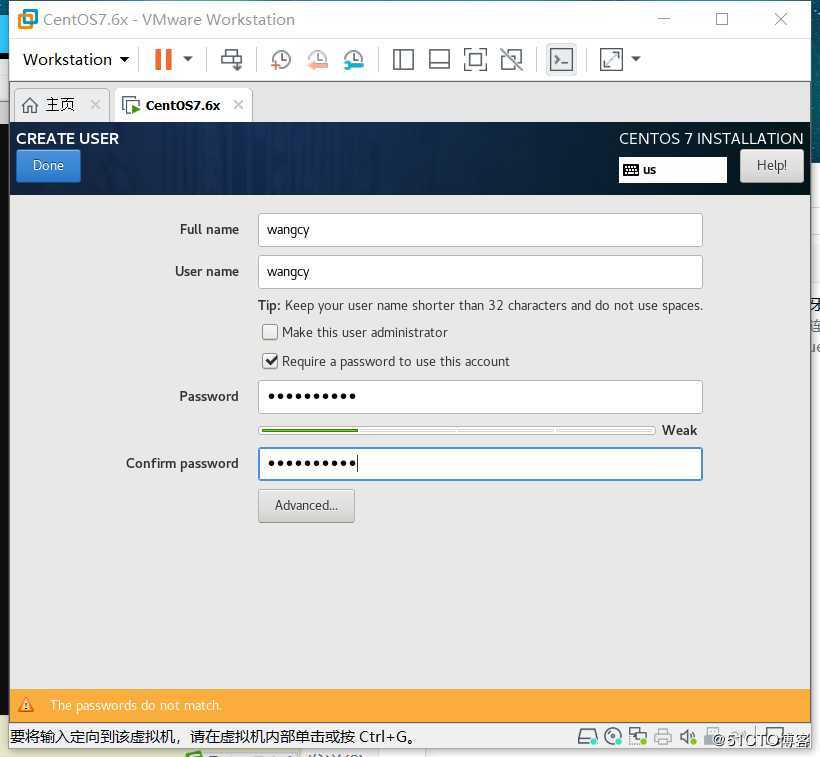The width and height of the screenshot is (820, 757).
Task: Click the VMware Workstation logo icon
Action: point(28,19)
